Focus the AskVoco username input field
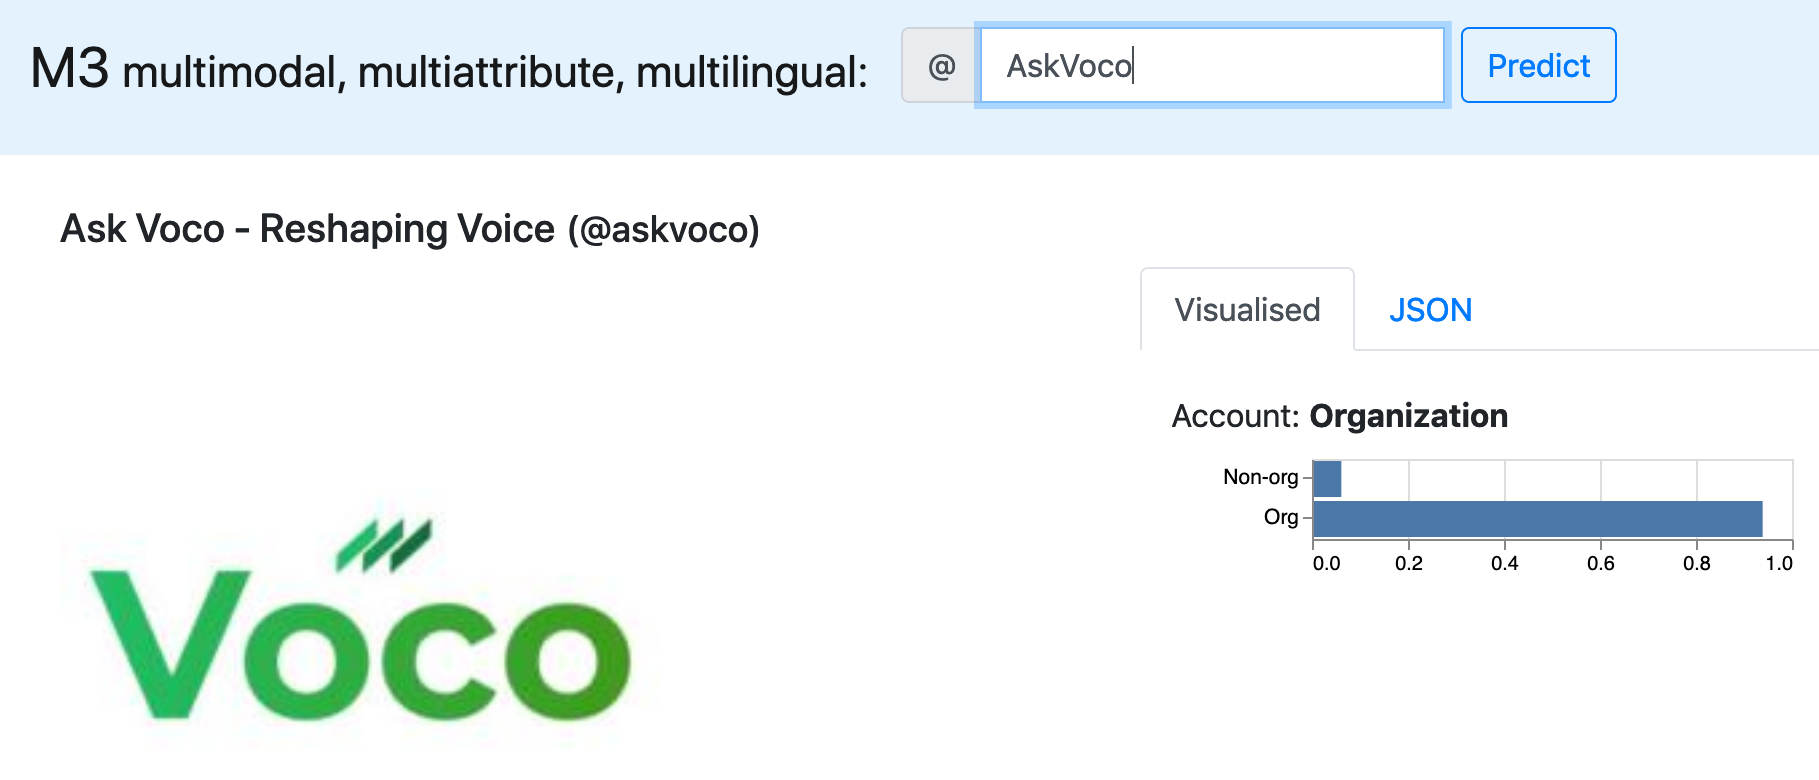 [x=1212, y=66]
